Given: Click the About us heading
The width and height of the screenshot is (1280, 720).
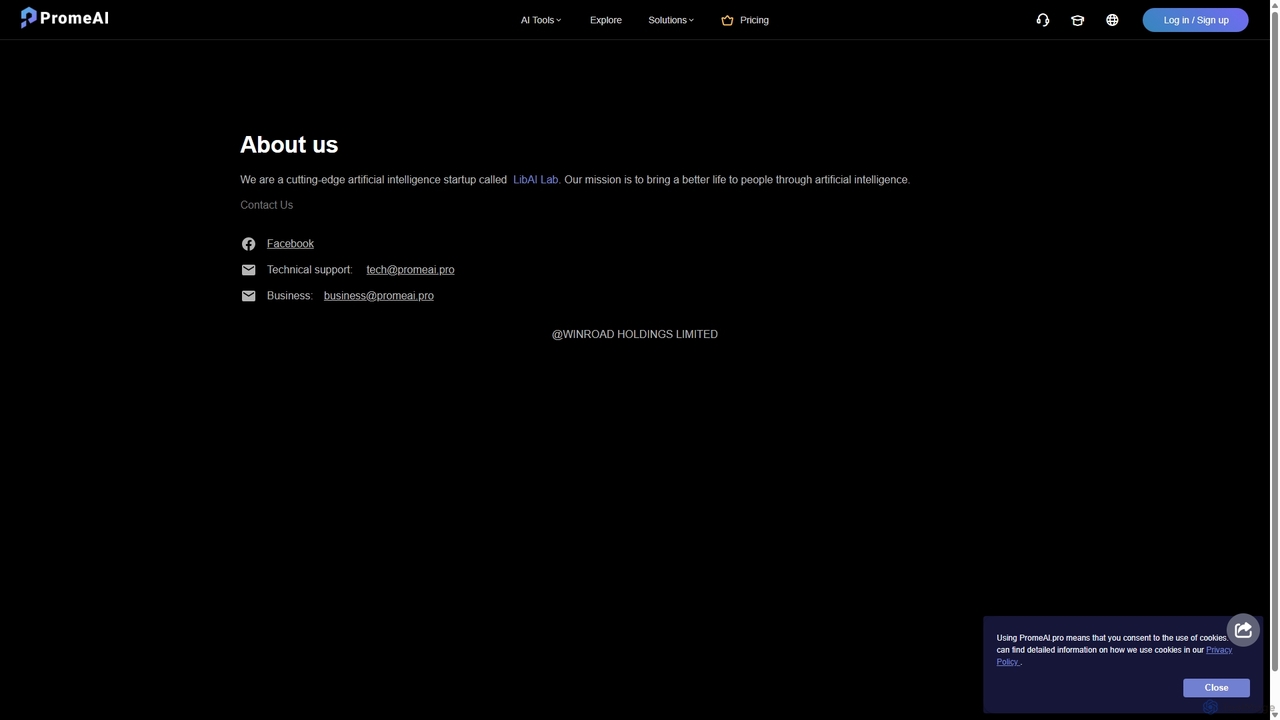Looking at the screenshot, I should click(289, 145).
